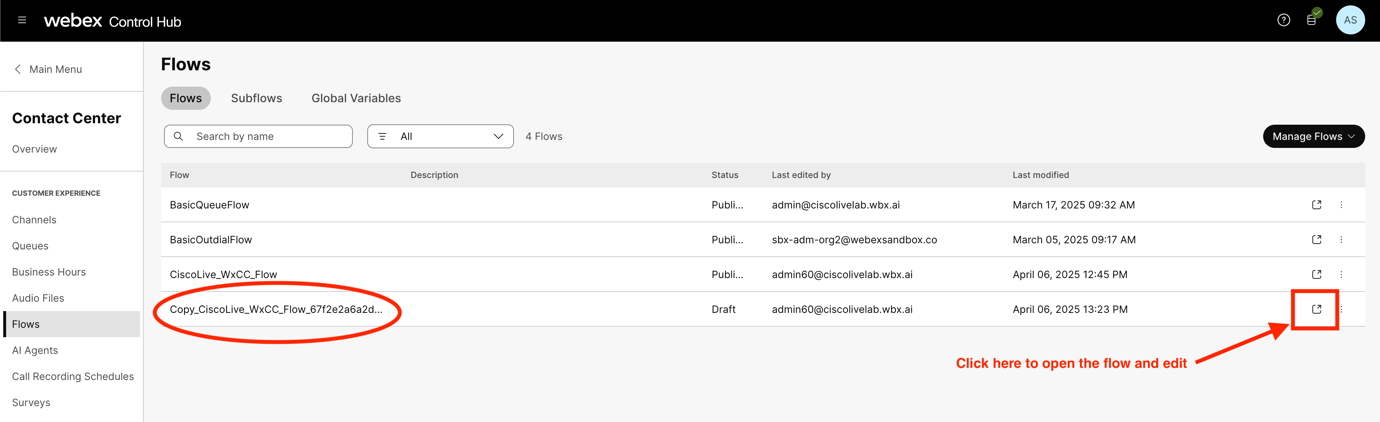The image size is (1380, 422).
Task: Switch to the Subflows tab
Action: (256, 98)
